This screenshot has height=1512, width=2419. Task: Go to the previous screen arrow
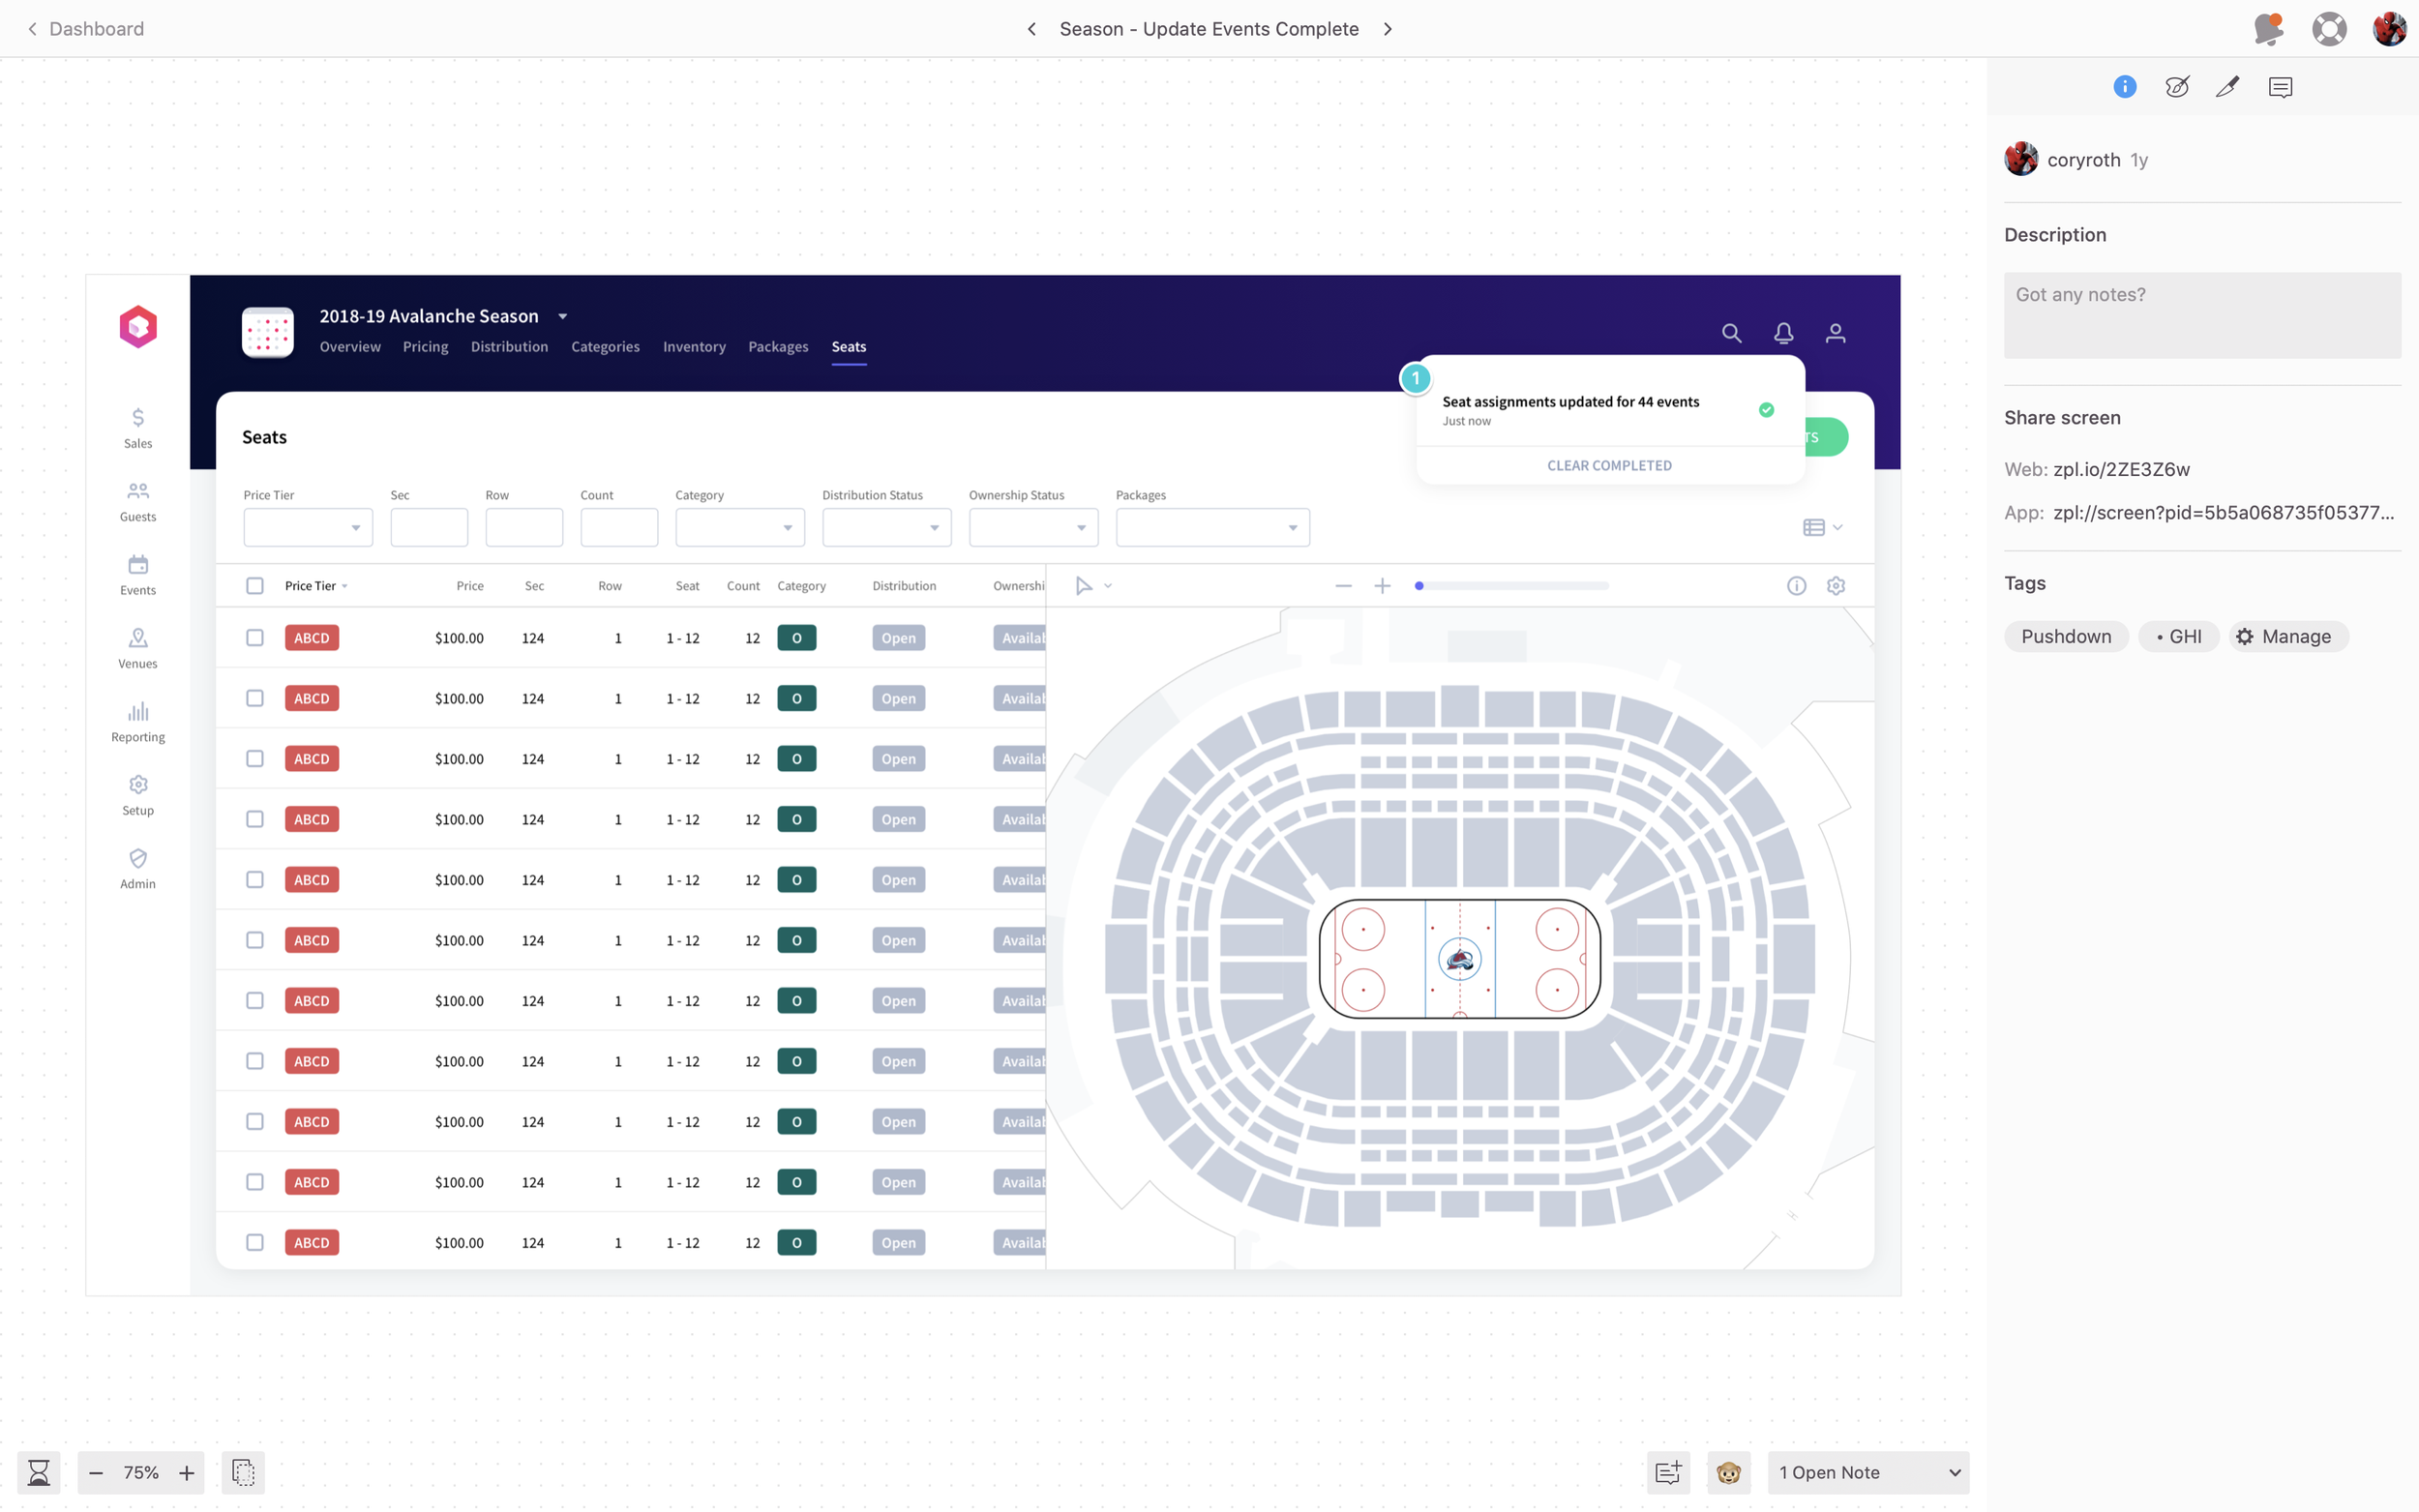point(1031,29)
